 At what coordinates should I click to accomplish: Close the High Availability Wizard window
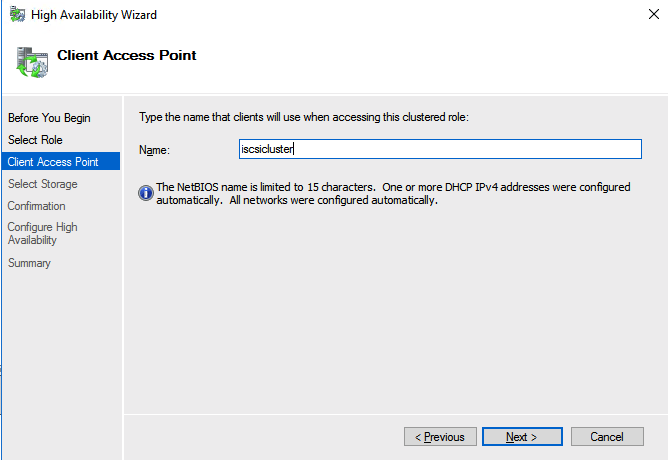[x=647, y=15]
